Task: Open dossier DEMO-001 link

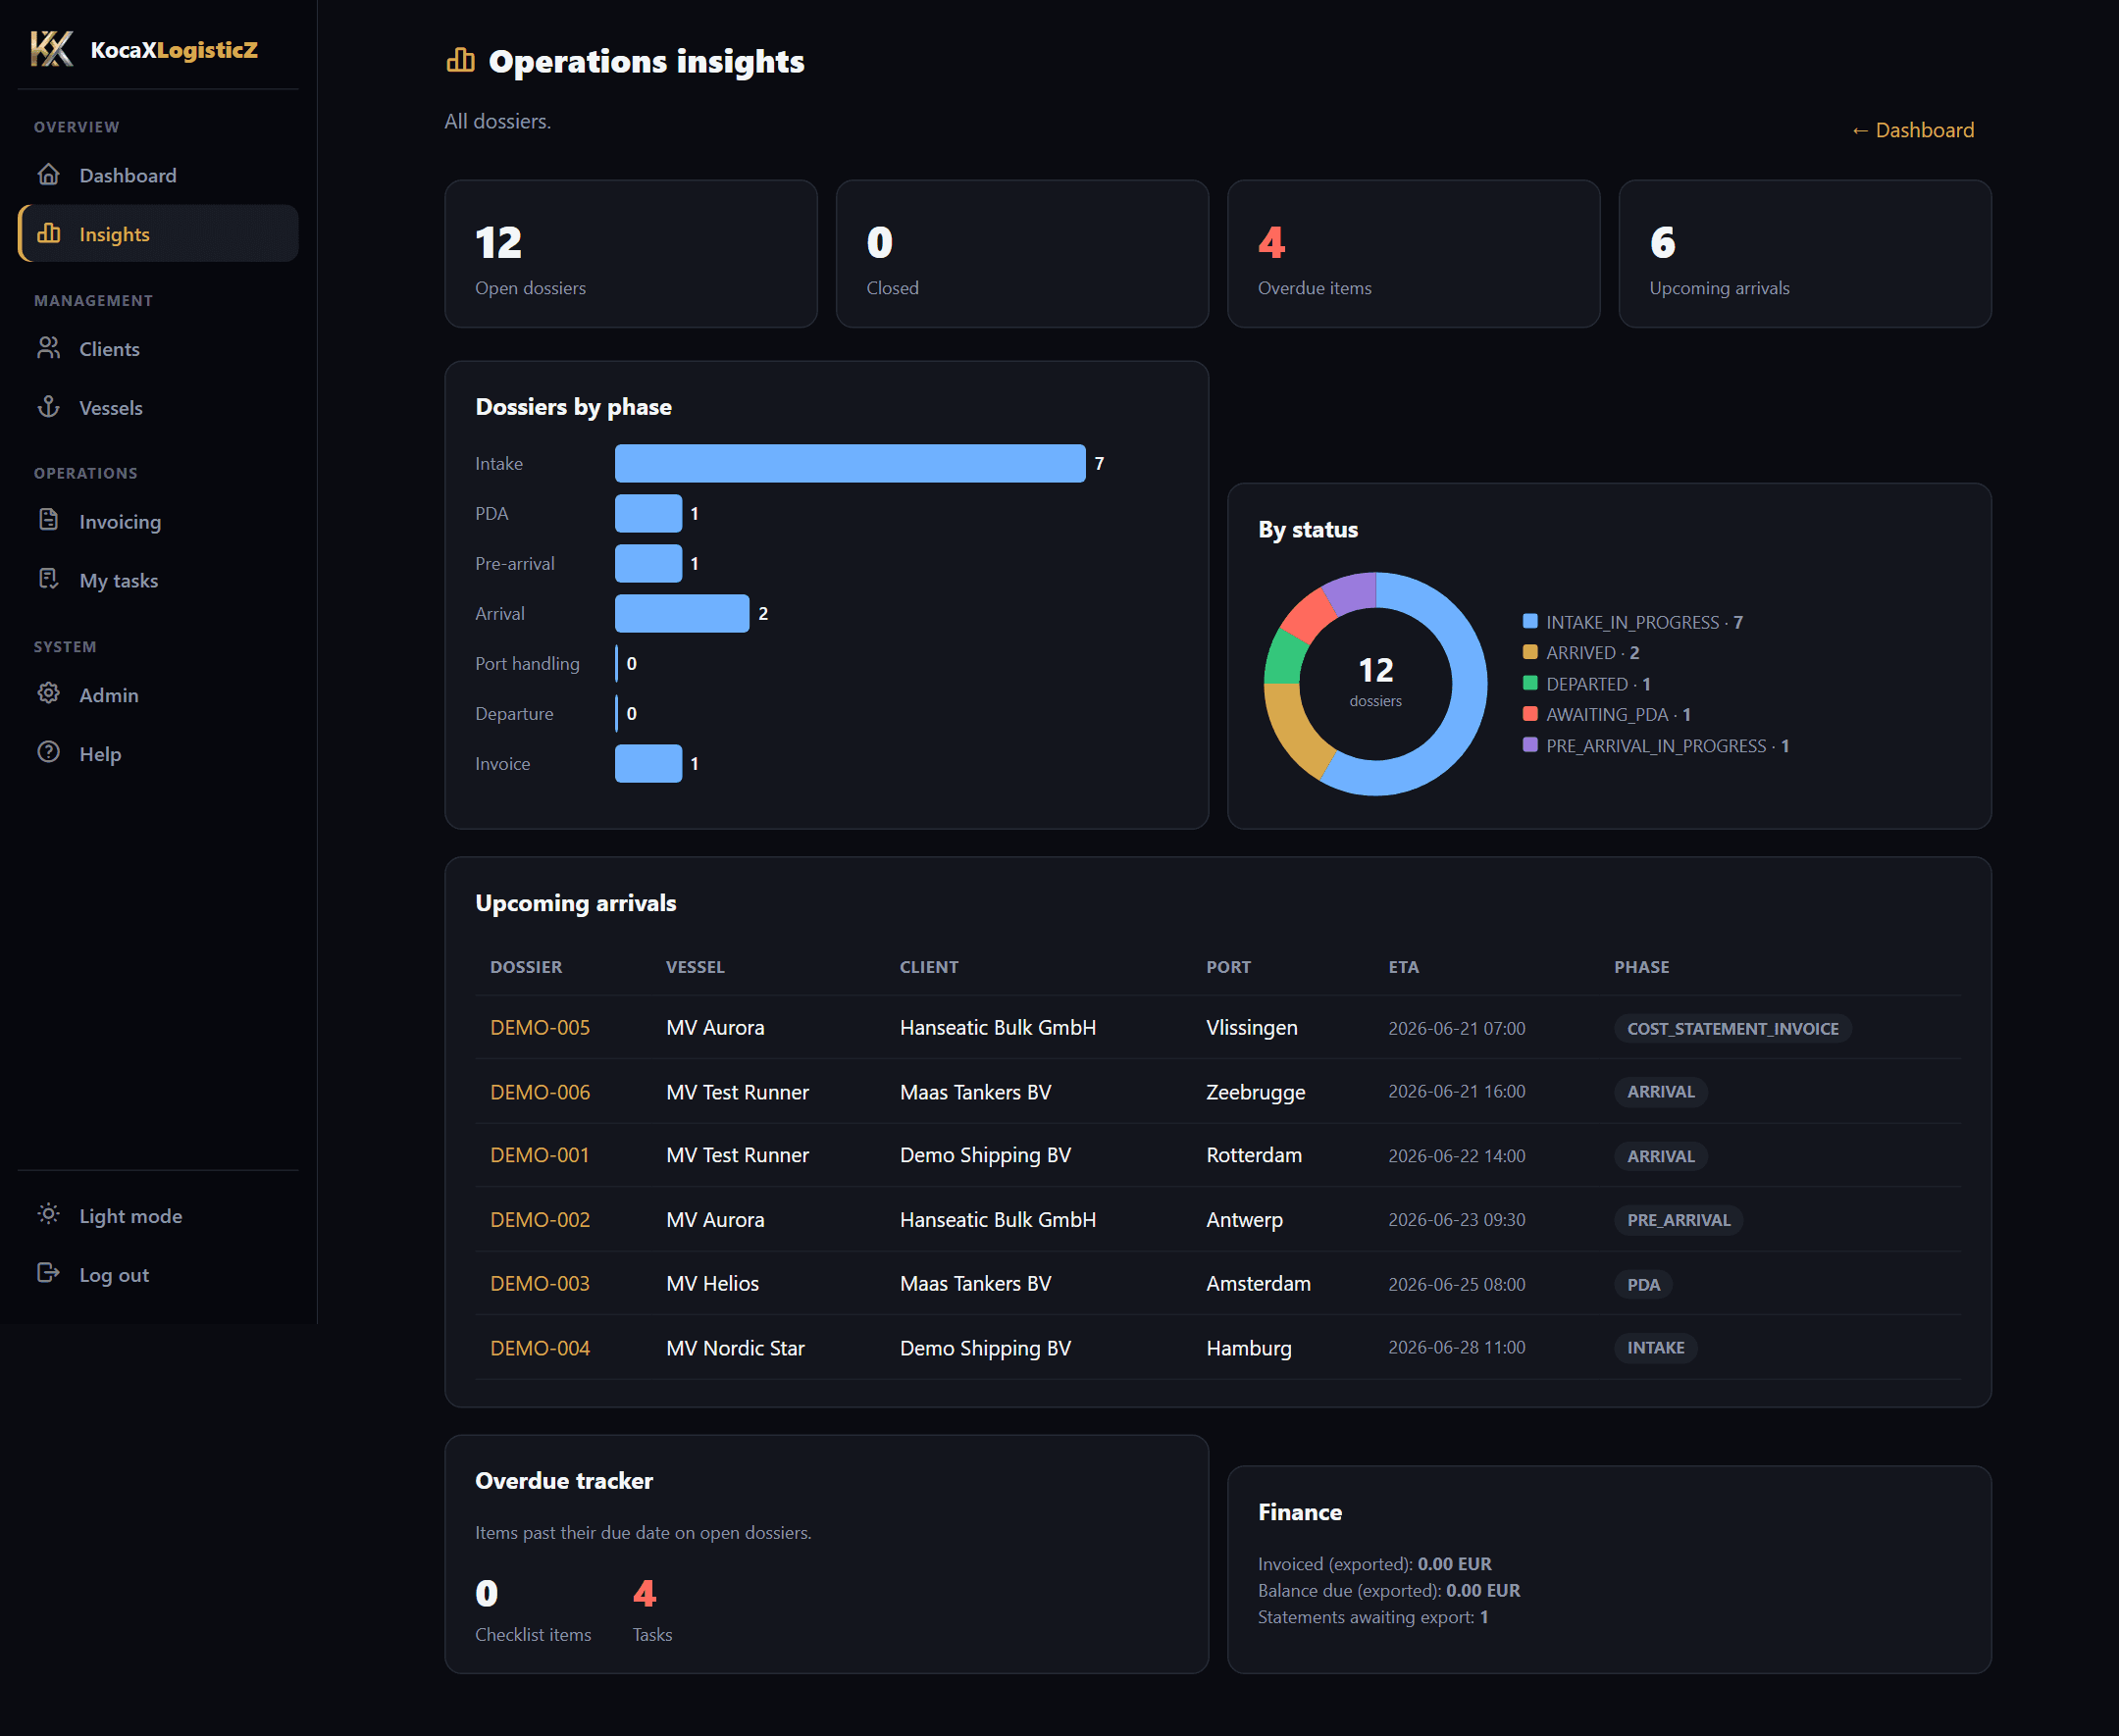Action: 539,1155
